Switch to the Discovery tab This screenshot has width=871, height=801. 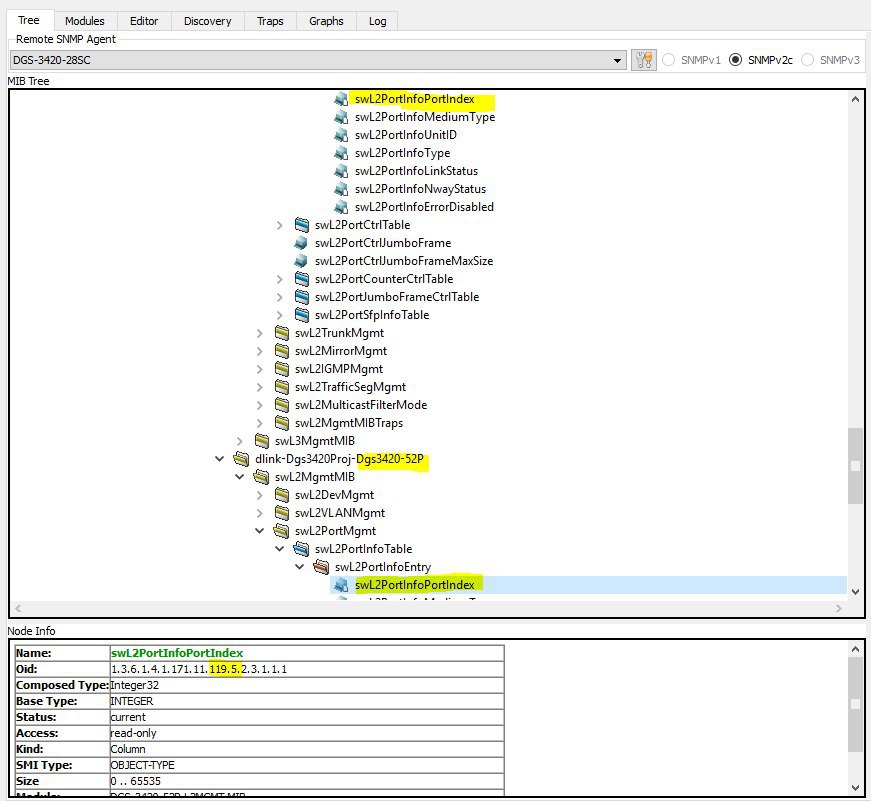[207, 21]
